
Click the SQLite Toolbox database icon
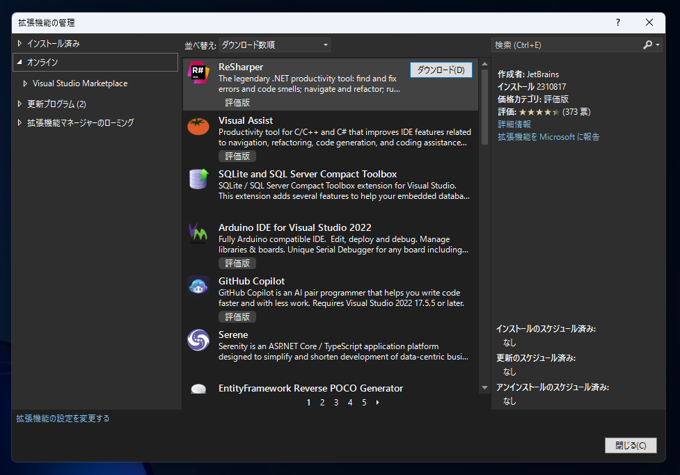click(198, 179)
